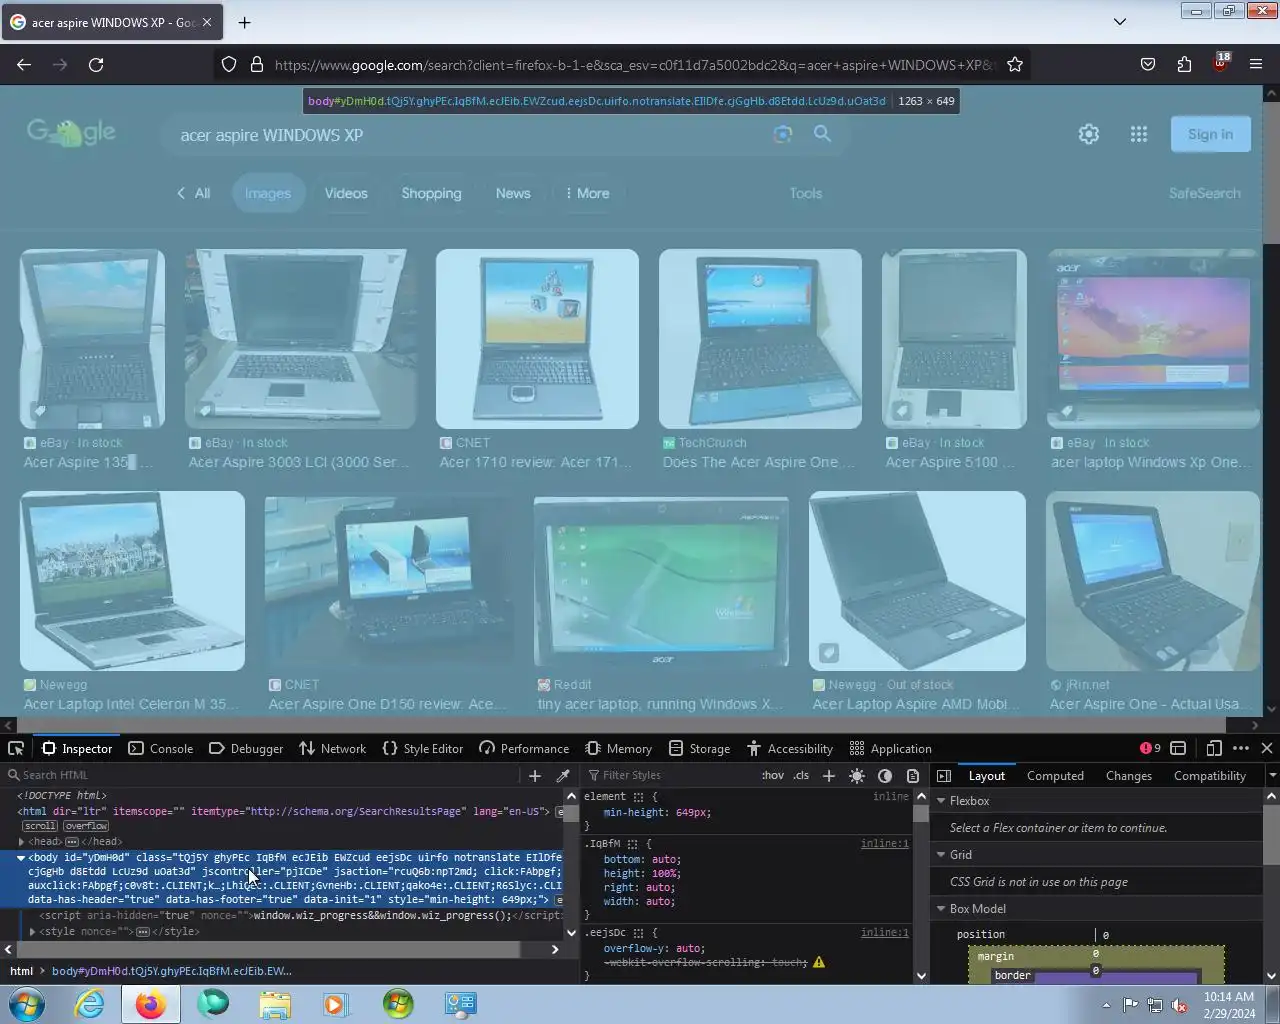Open the CNET Acer 1710 review thumbnail

[537, 339]
